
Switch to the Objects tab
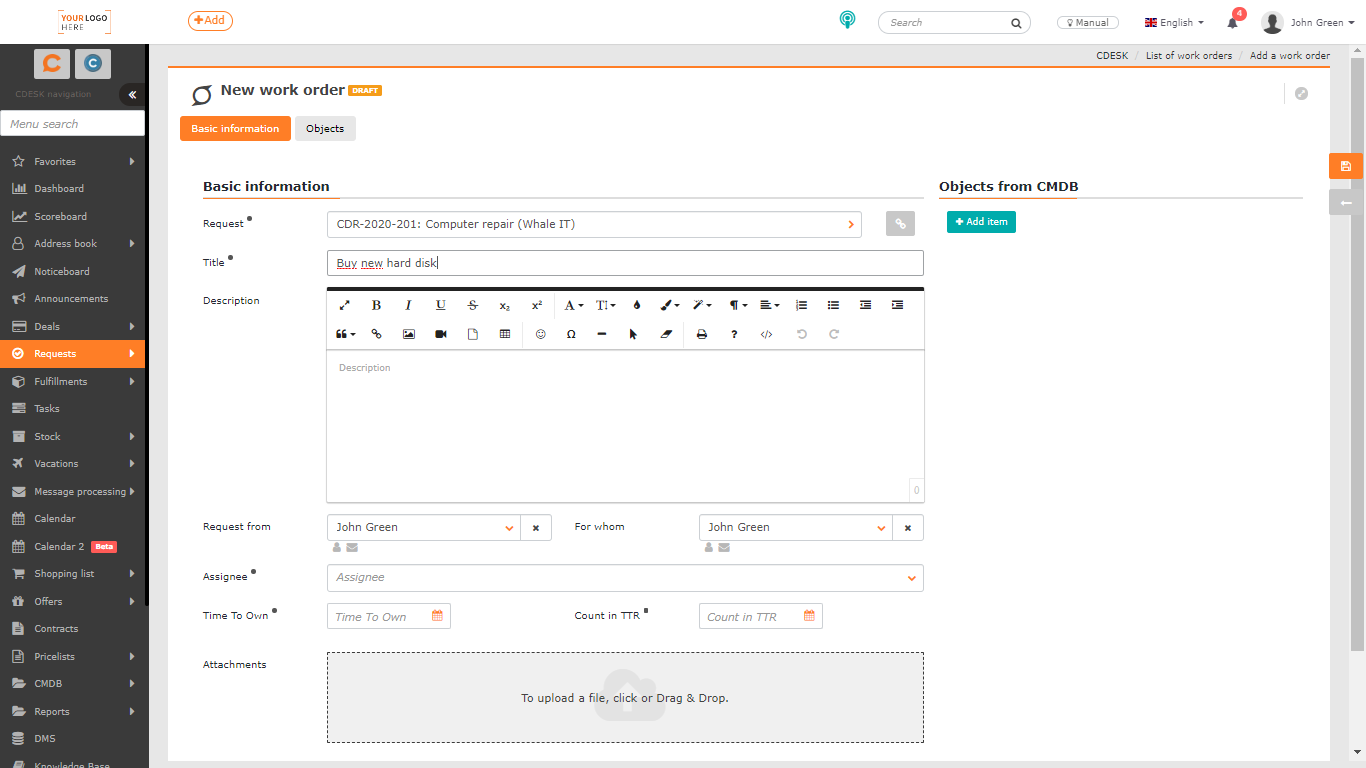coord(325,128)
